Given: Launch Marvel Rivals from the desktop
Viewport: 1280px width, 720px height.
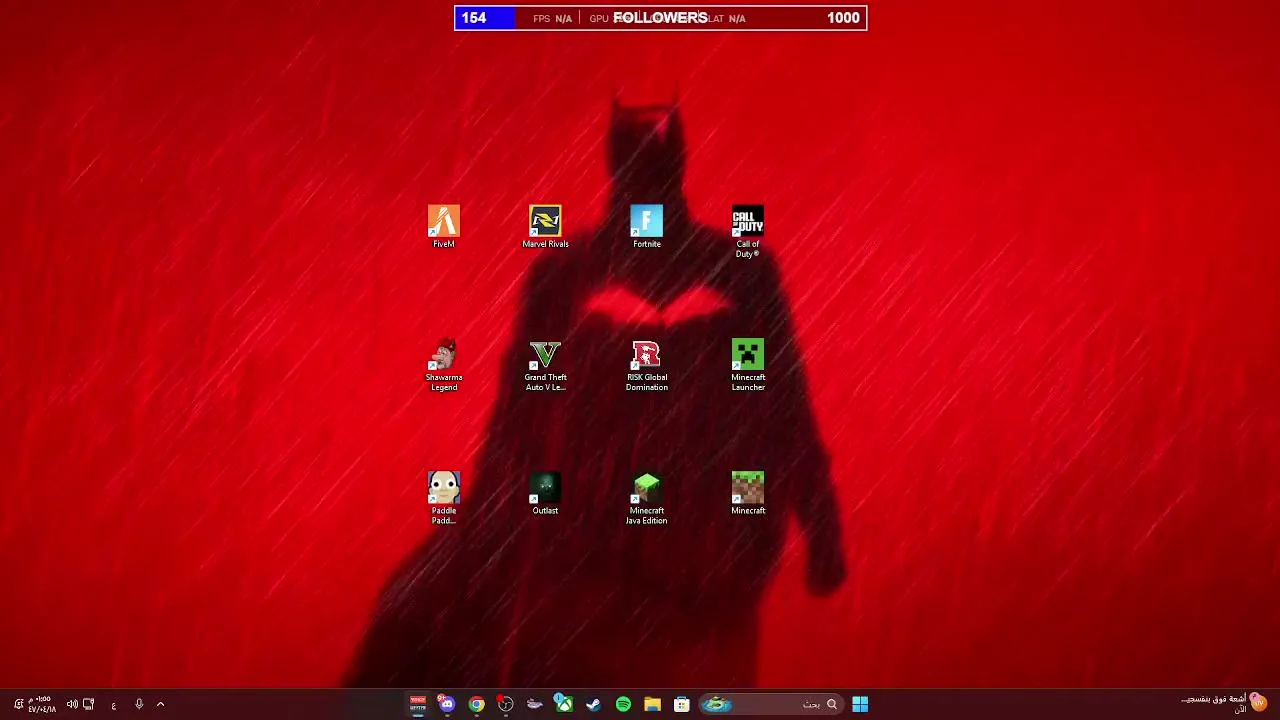Looking at the screenshot, I should pos(545,227).
